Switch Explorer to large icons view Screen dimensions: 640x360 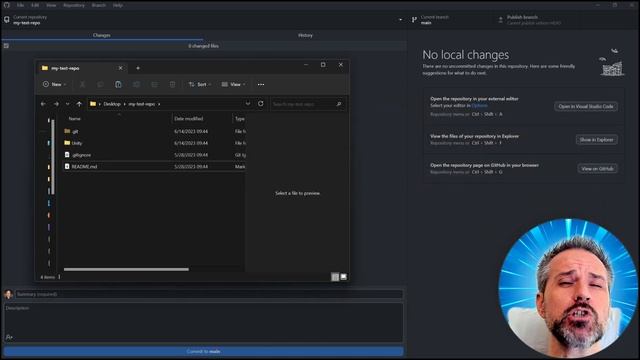point(344,277)
